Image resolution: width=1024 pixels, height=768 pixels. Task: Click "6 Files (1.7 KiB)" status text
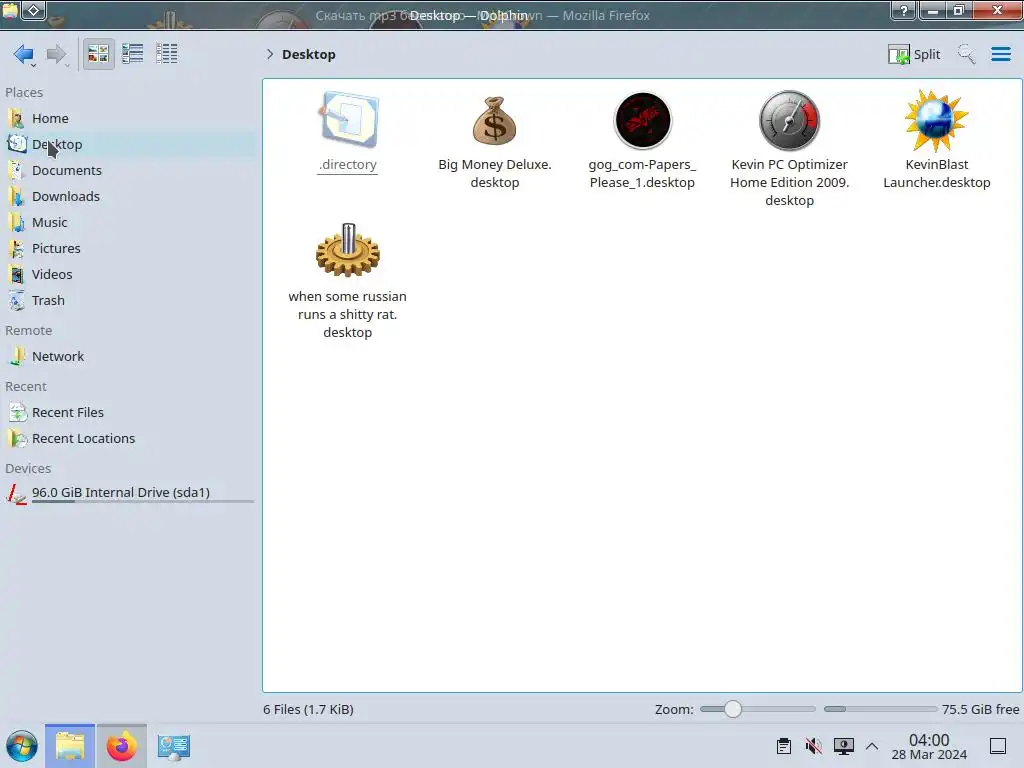[x=308, y=709]
